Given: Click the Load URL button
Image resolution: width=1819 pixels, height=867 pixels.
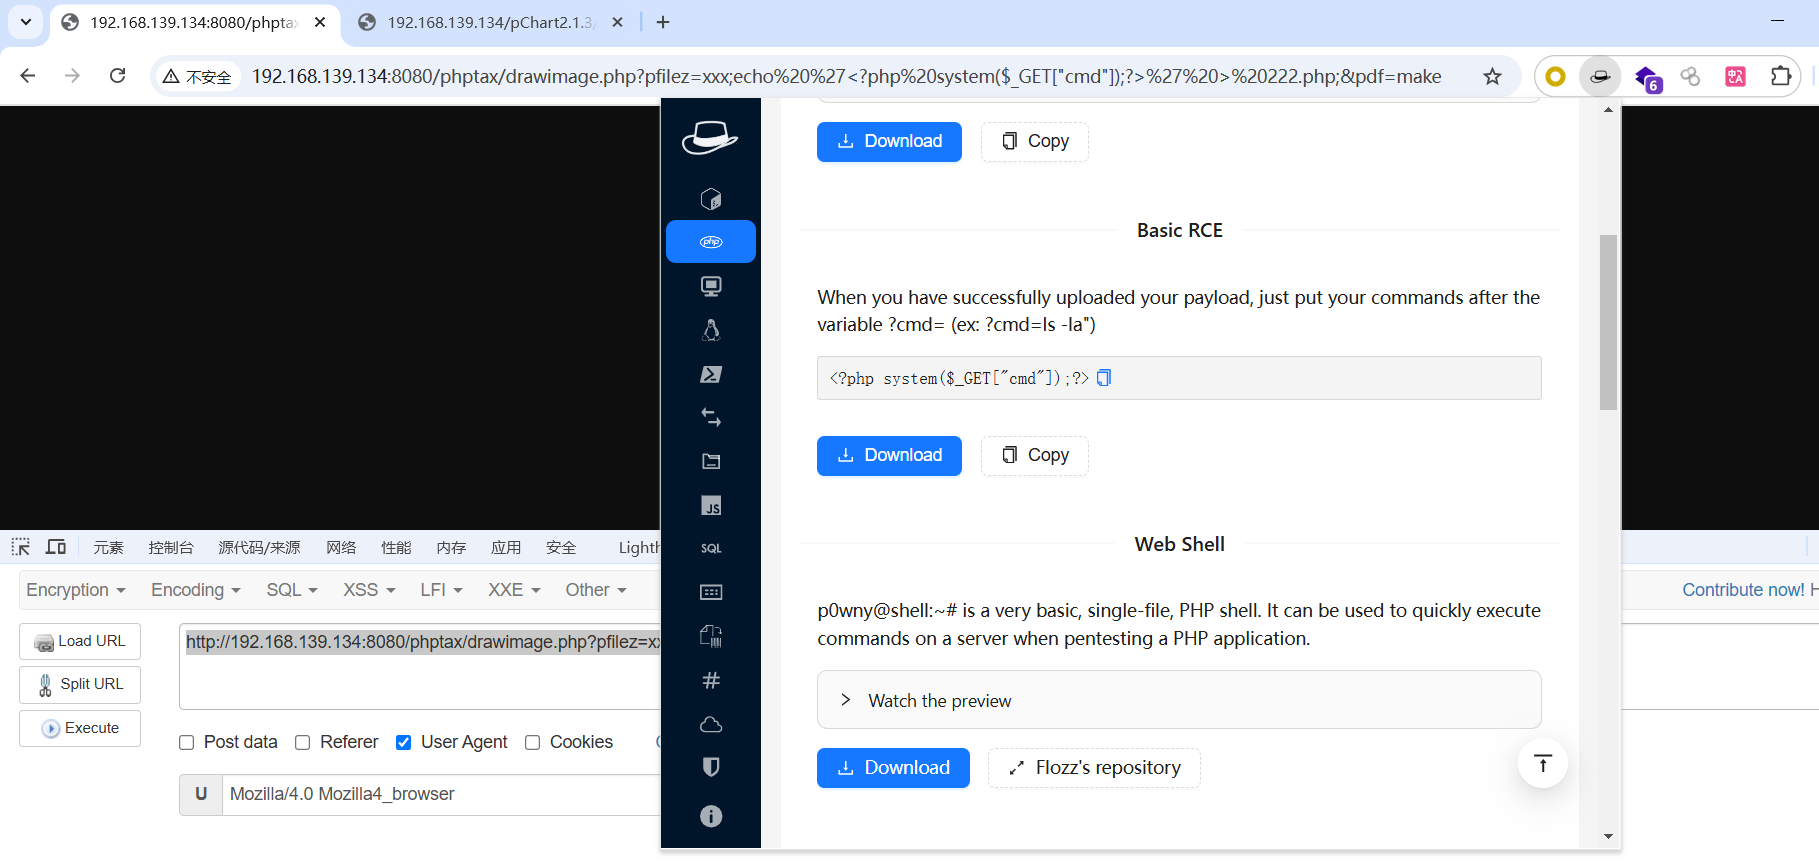Looking at the screenshot, I should 80,641.
